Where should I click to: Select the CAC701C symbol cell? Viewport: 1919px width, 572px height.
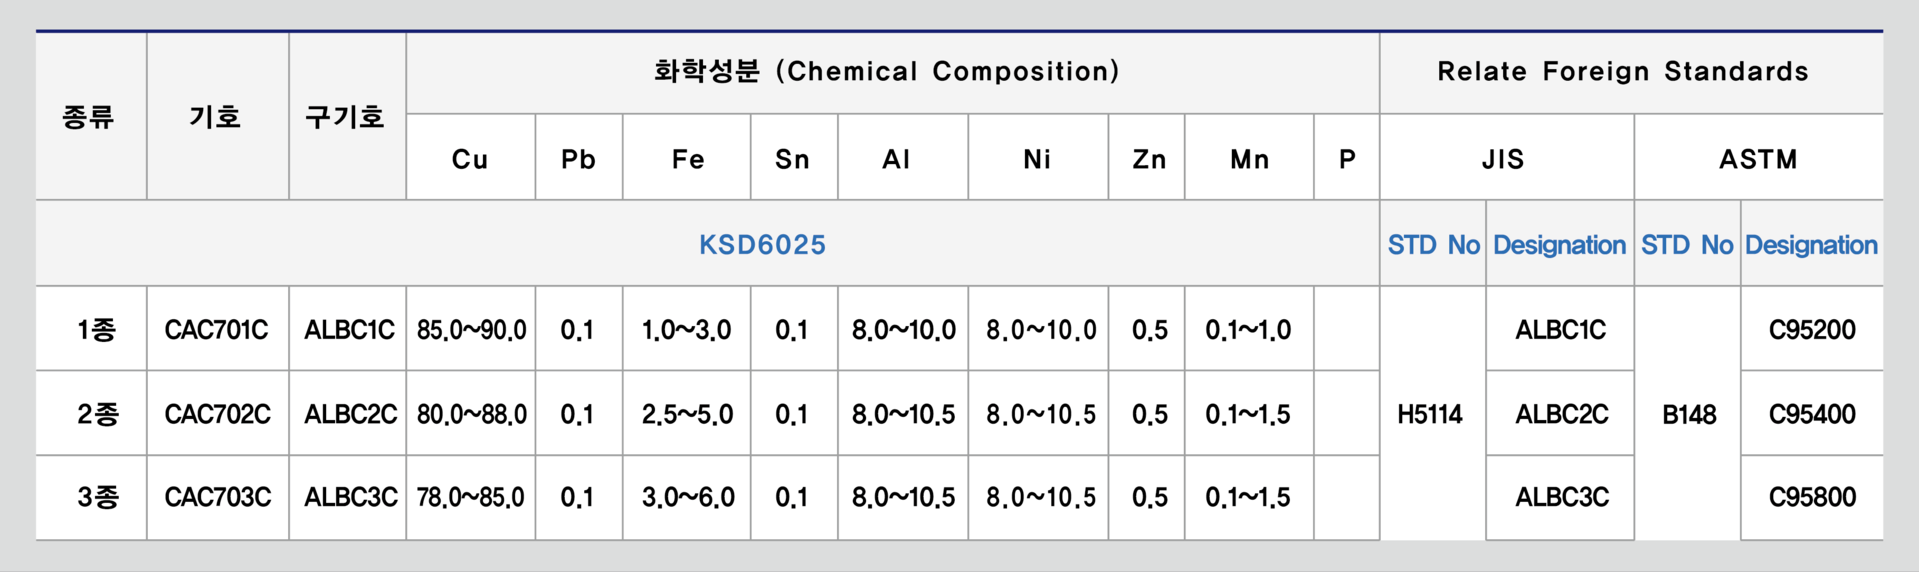[217, 330]
